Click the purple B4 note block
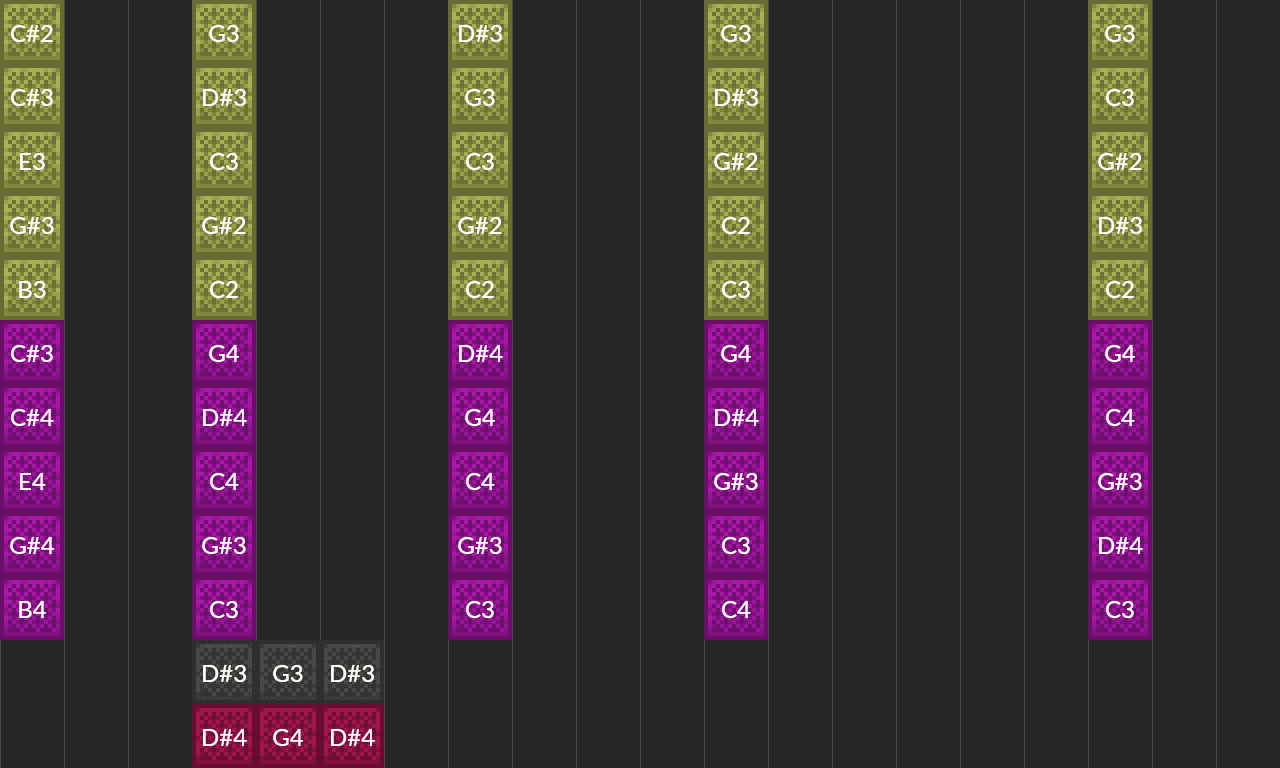Image resolution: width=1280 pixels, height=768 pixels. pos(32,609)
